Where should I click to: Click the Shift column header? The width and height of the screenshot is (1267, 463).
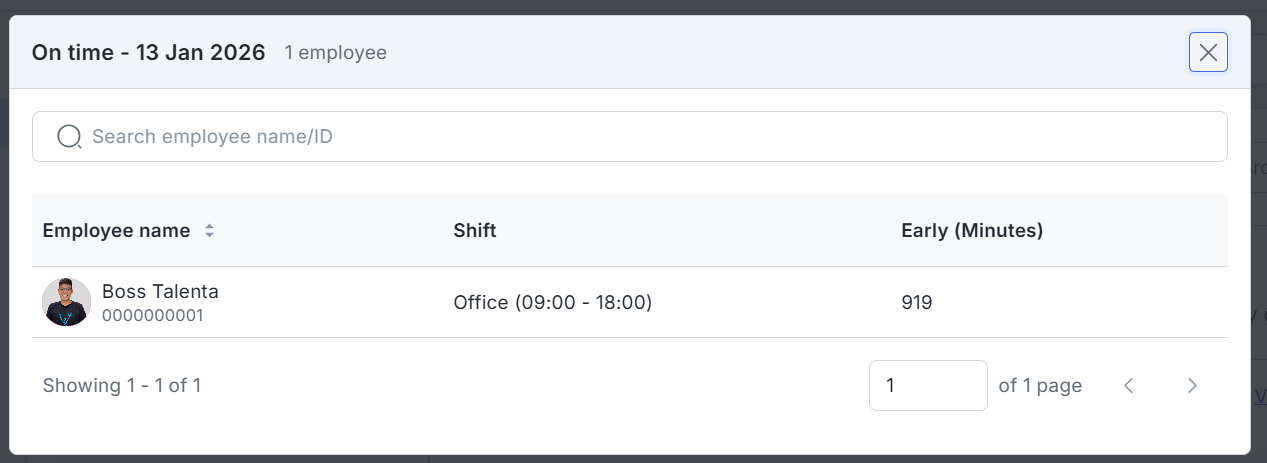(x=475, y=231)
